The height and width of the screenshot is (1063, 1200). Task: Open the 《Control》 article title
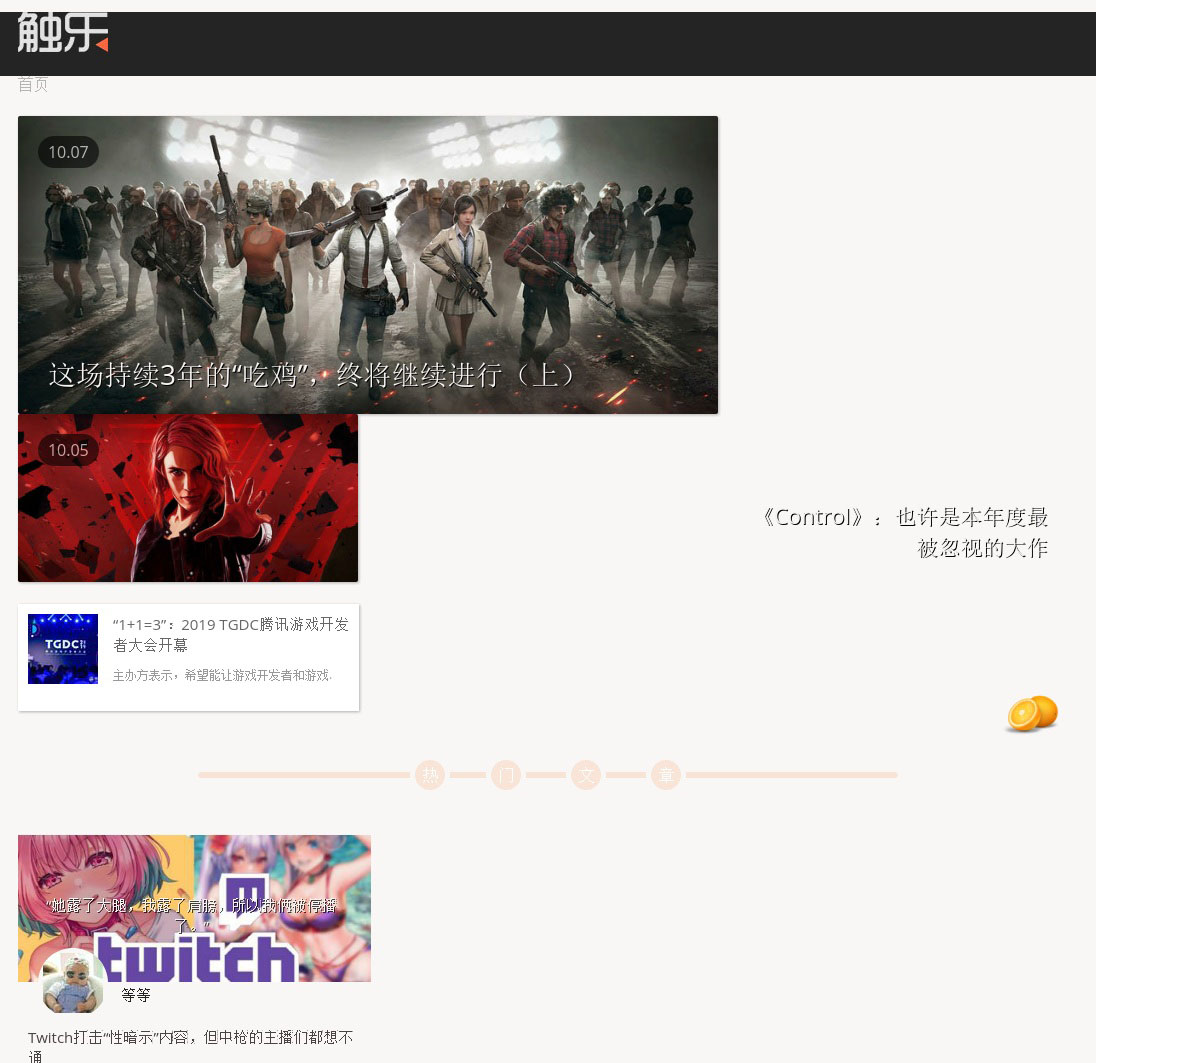(902, 532)
